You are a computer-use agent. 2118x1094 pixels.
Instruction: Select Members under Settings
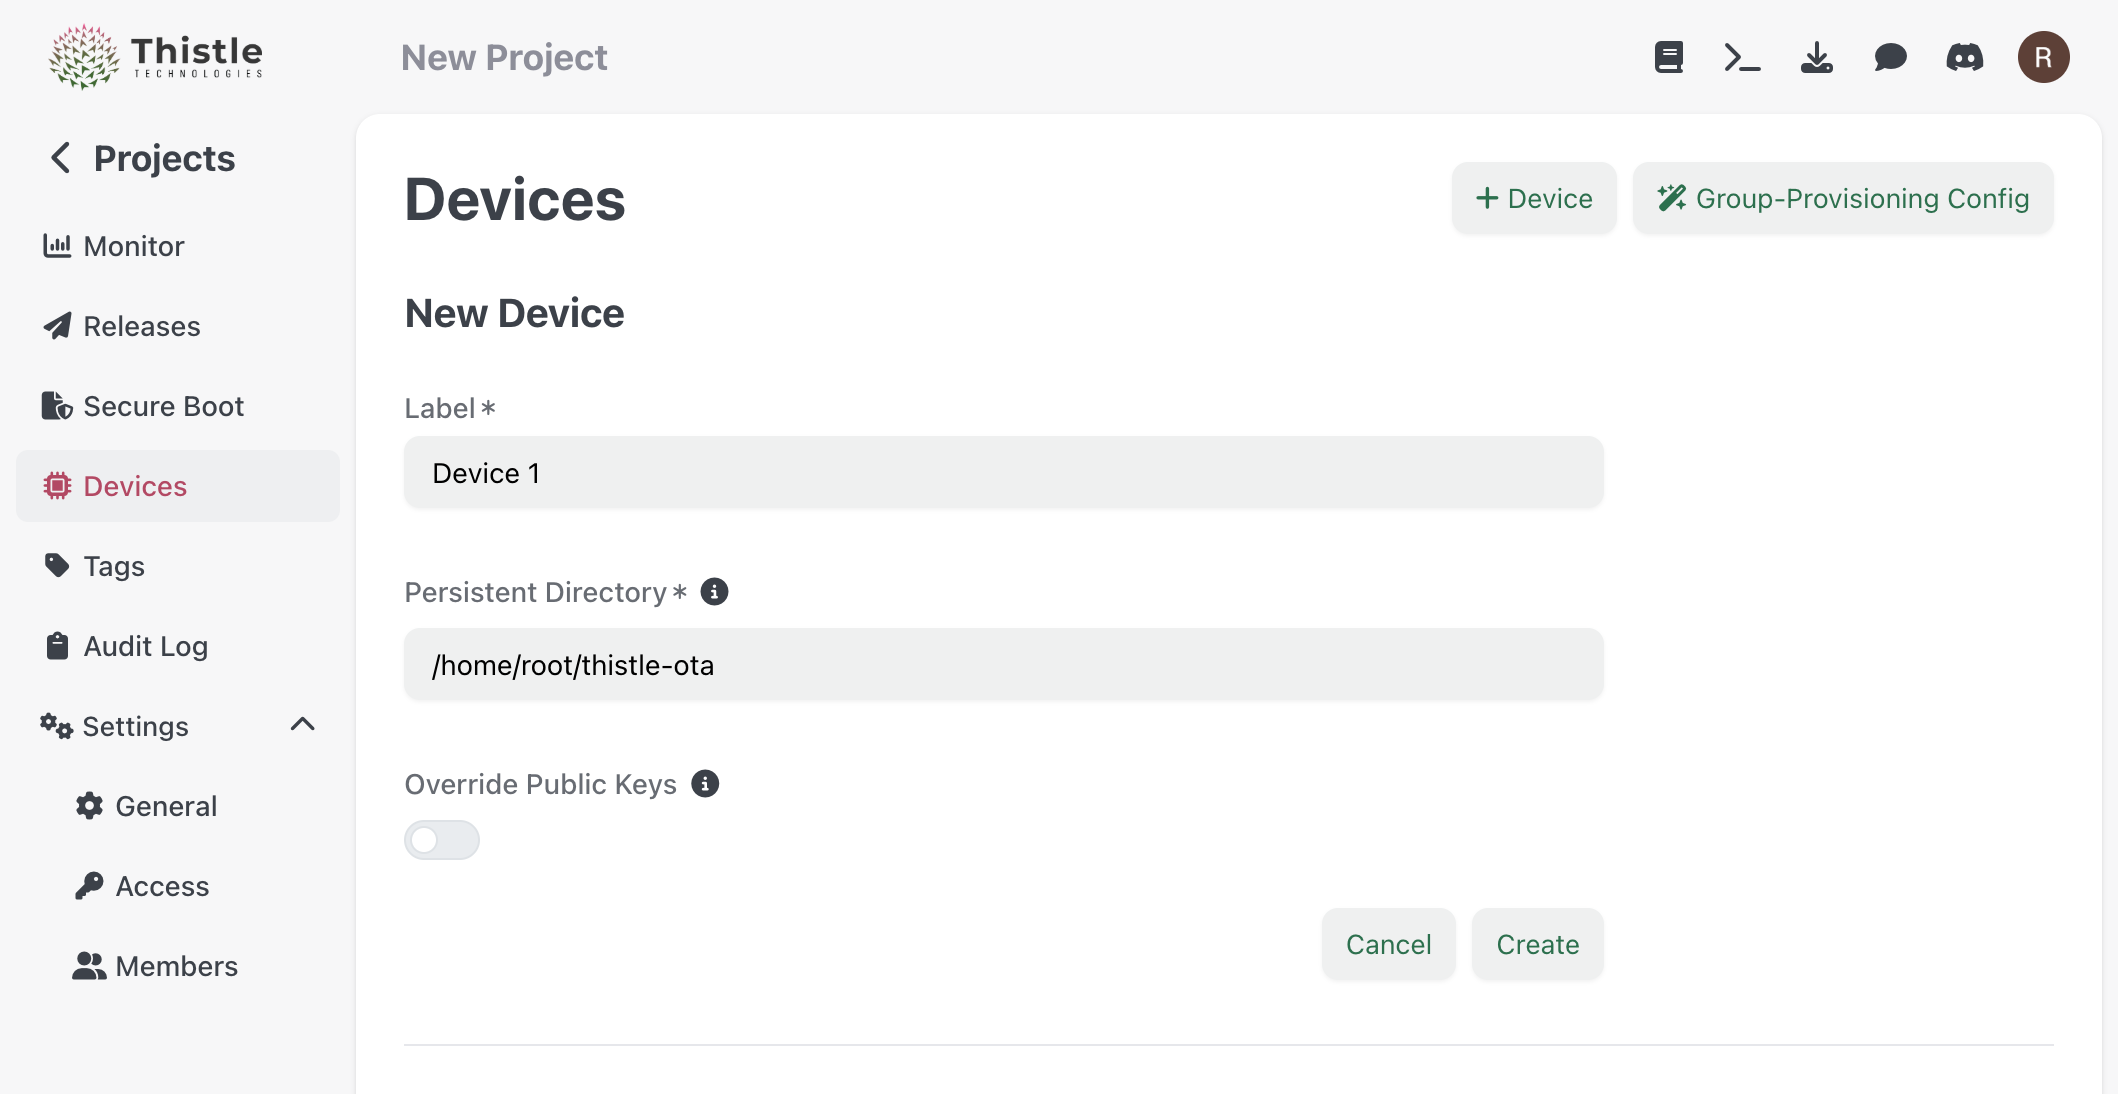[x=176, y=965]
